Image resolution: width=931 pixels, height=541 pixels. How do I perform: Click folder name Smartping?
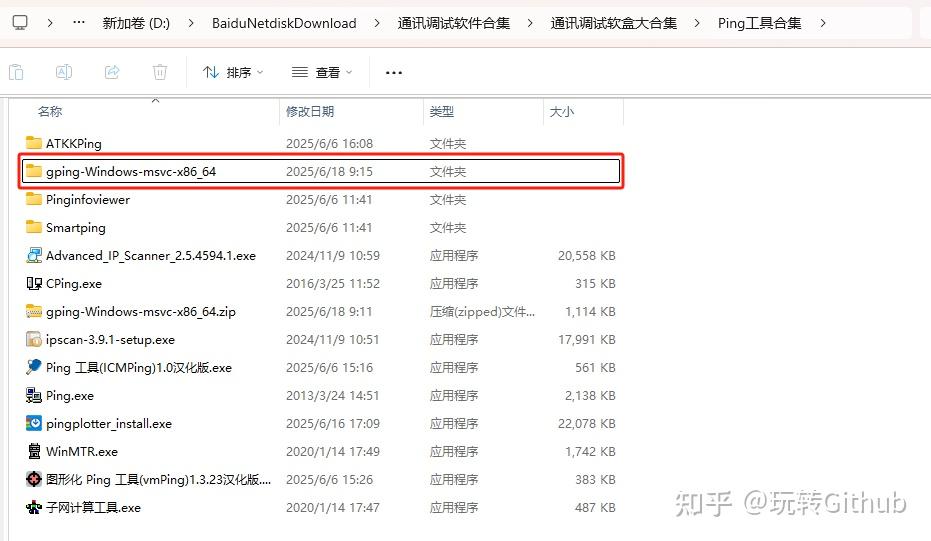point(76,227)
